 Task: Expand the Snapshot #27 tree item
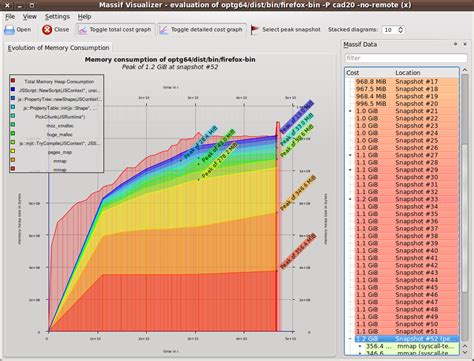point(350,155)
